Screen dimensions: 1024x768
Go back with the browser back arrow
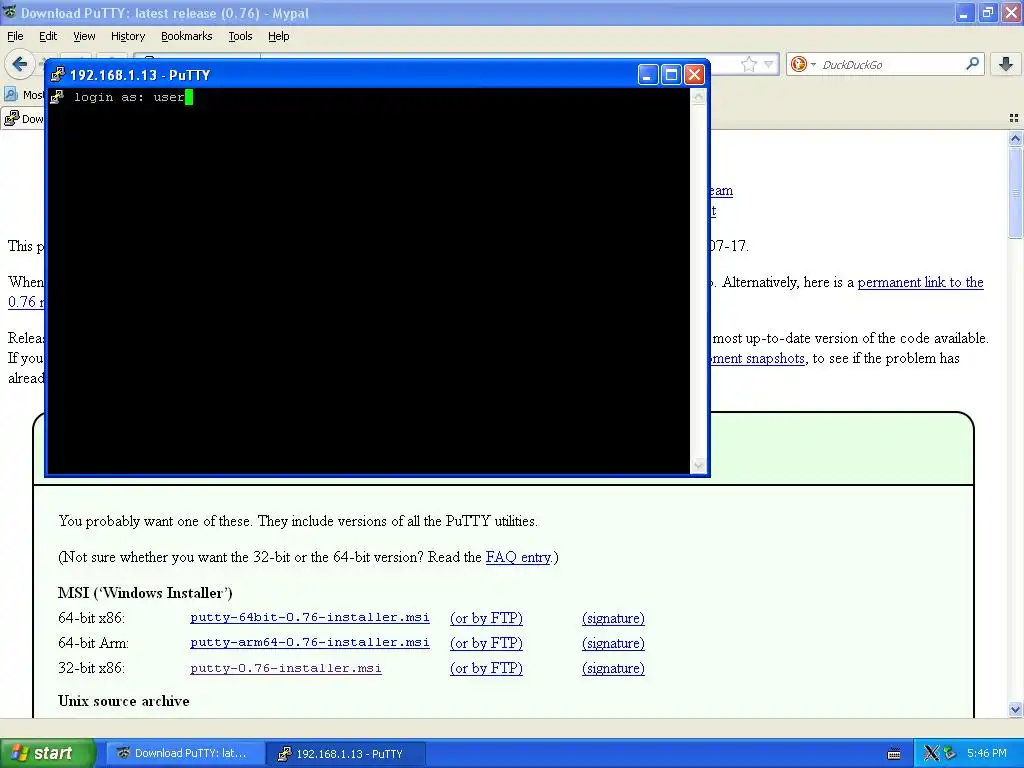20,64
